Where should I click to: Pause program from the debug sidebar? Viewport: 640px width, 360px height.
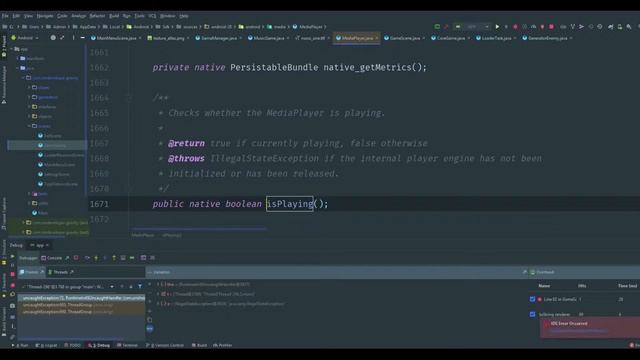pyautogui.click(x=12, y=265)
